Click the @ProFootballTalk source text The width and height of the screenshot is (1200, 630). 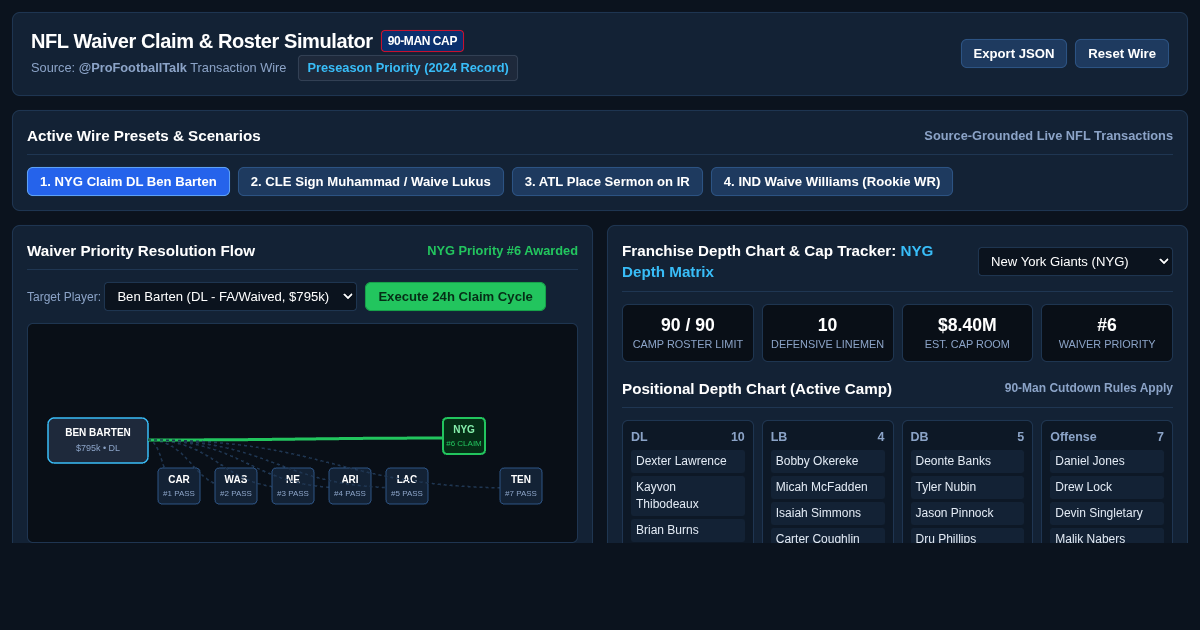133,68
